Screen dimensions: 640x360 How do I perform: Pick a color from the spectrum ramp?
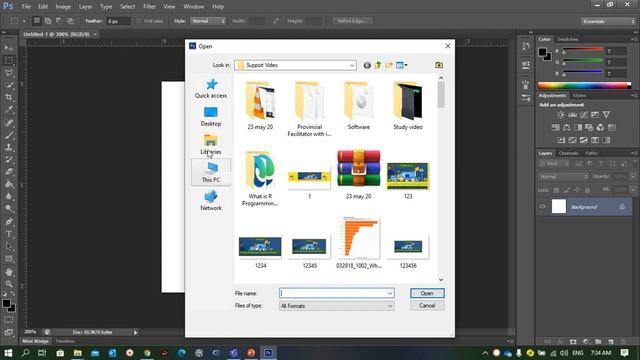pos(584,85)
